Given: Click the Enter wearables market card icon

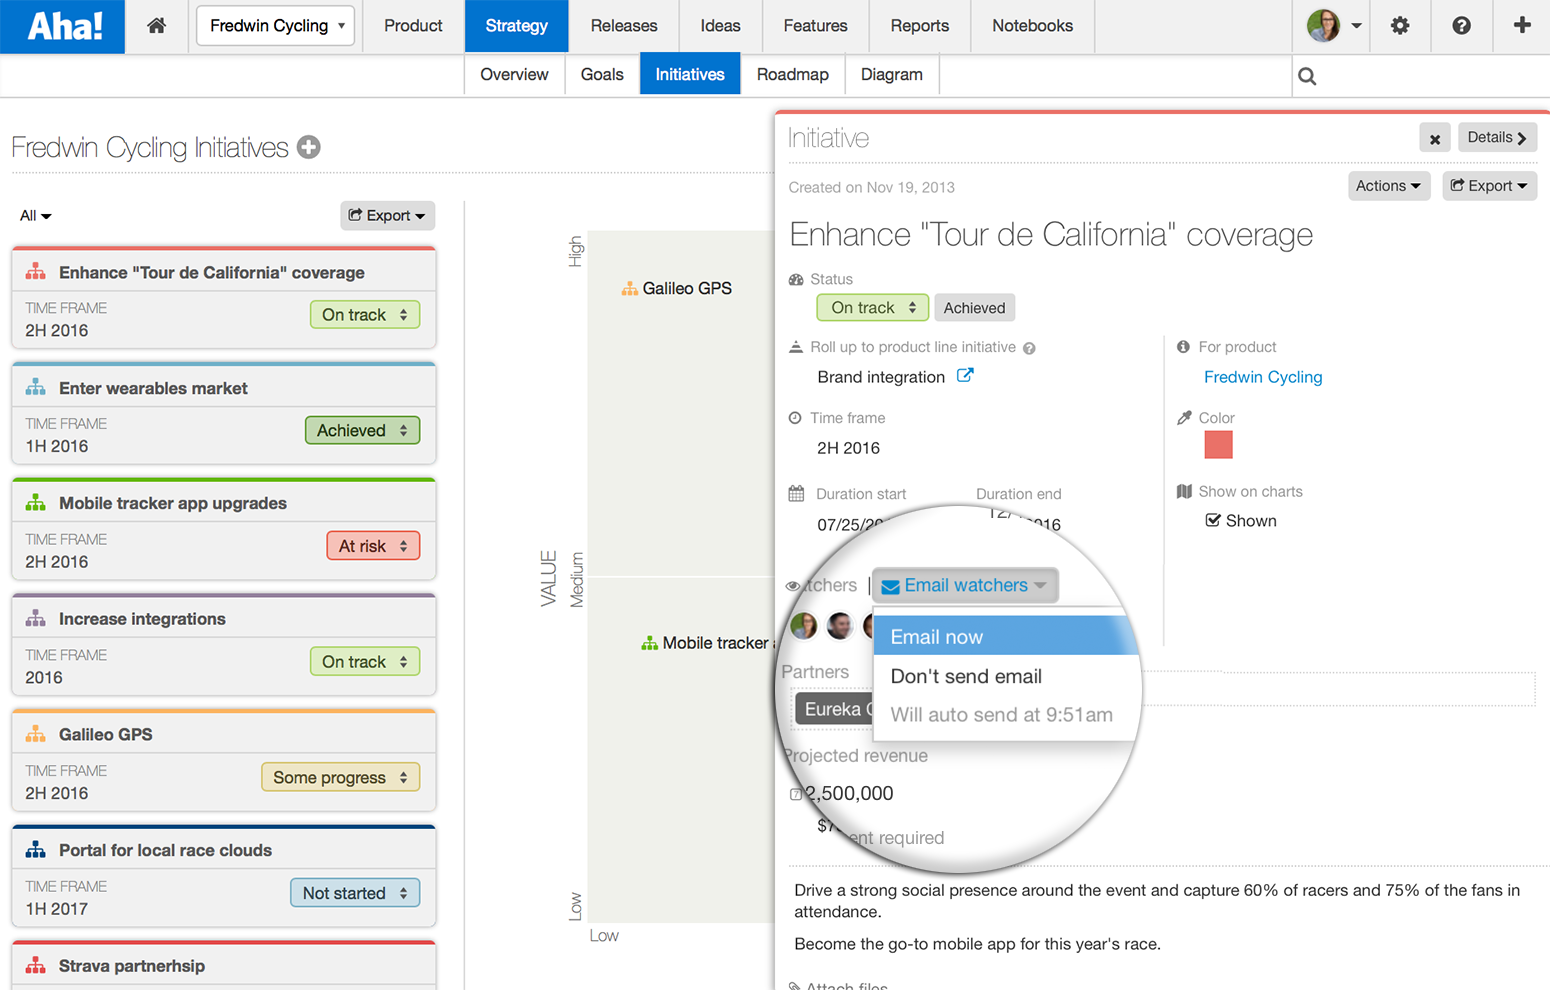Looking at the screenshot, I should pos(36,388).
